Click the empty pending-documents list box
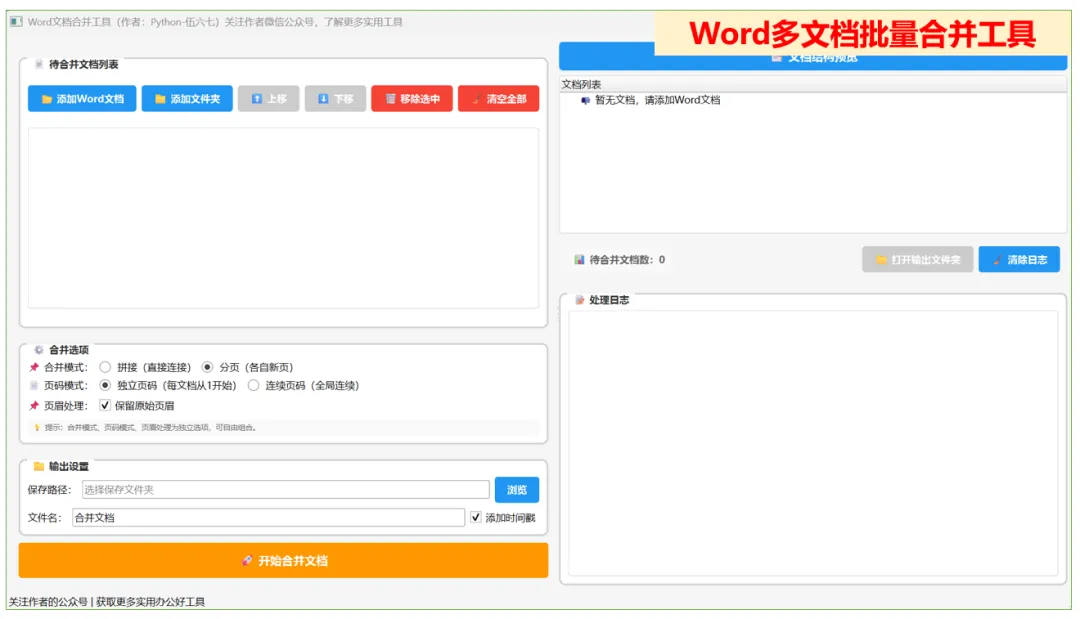The width and height of the screenshot is (1080, 619). coord(284,218)
